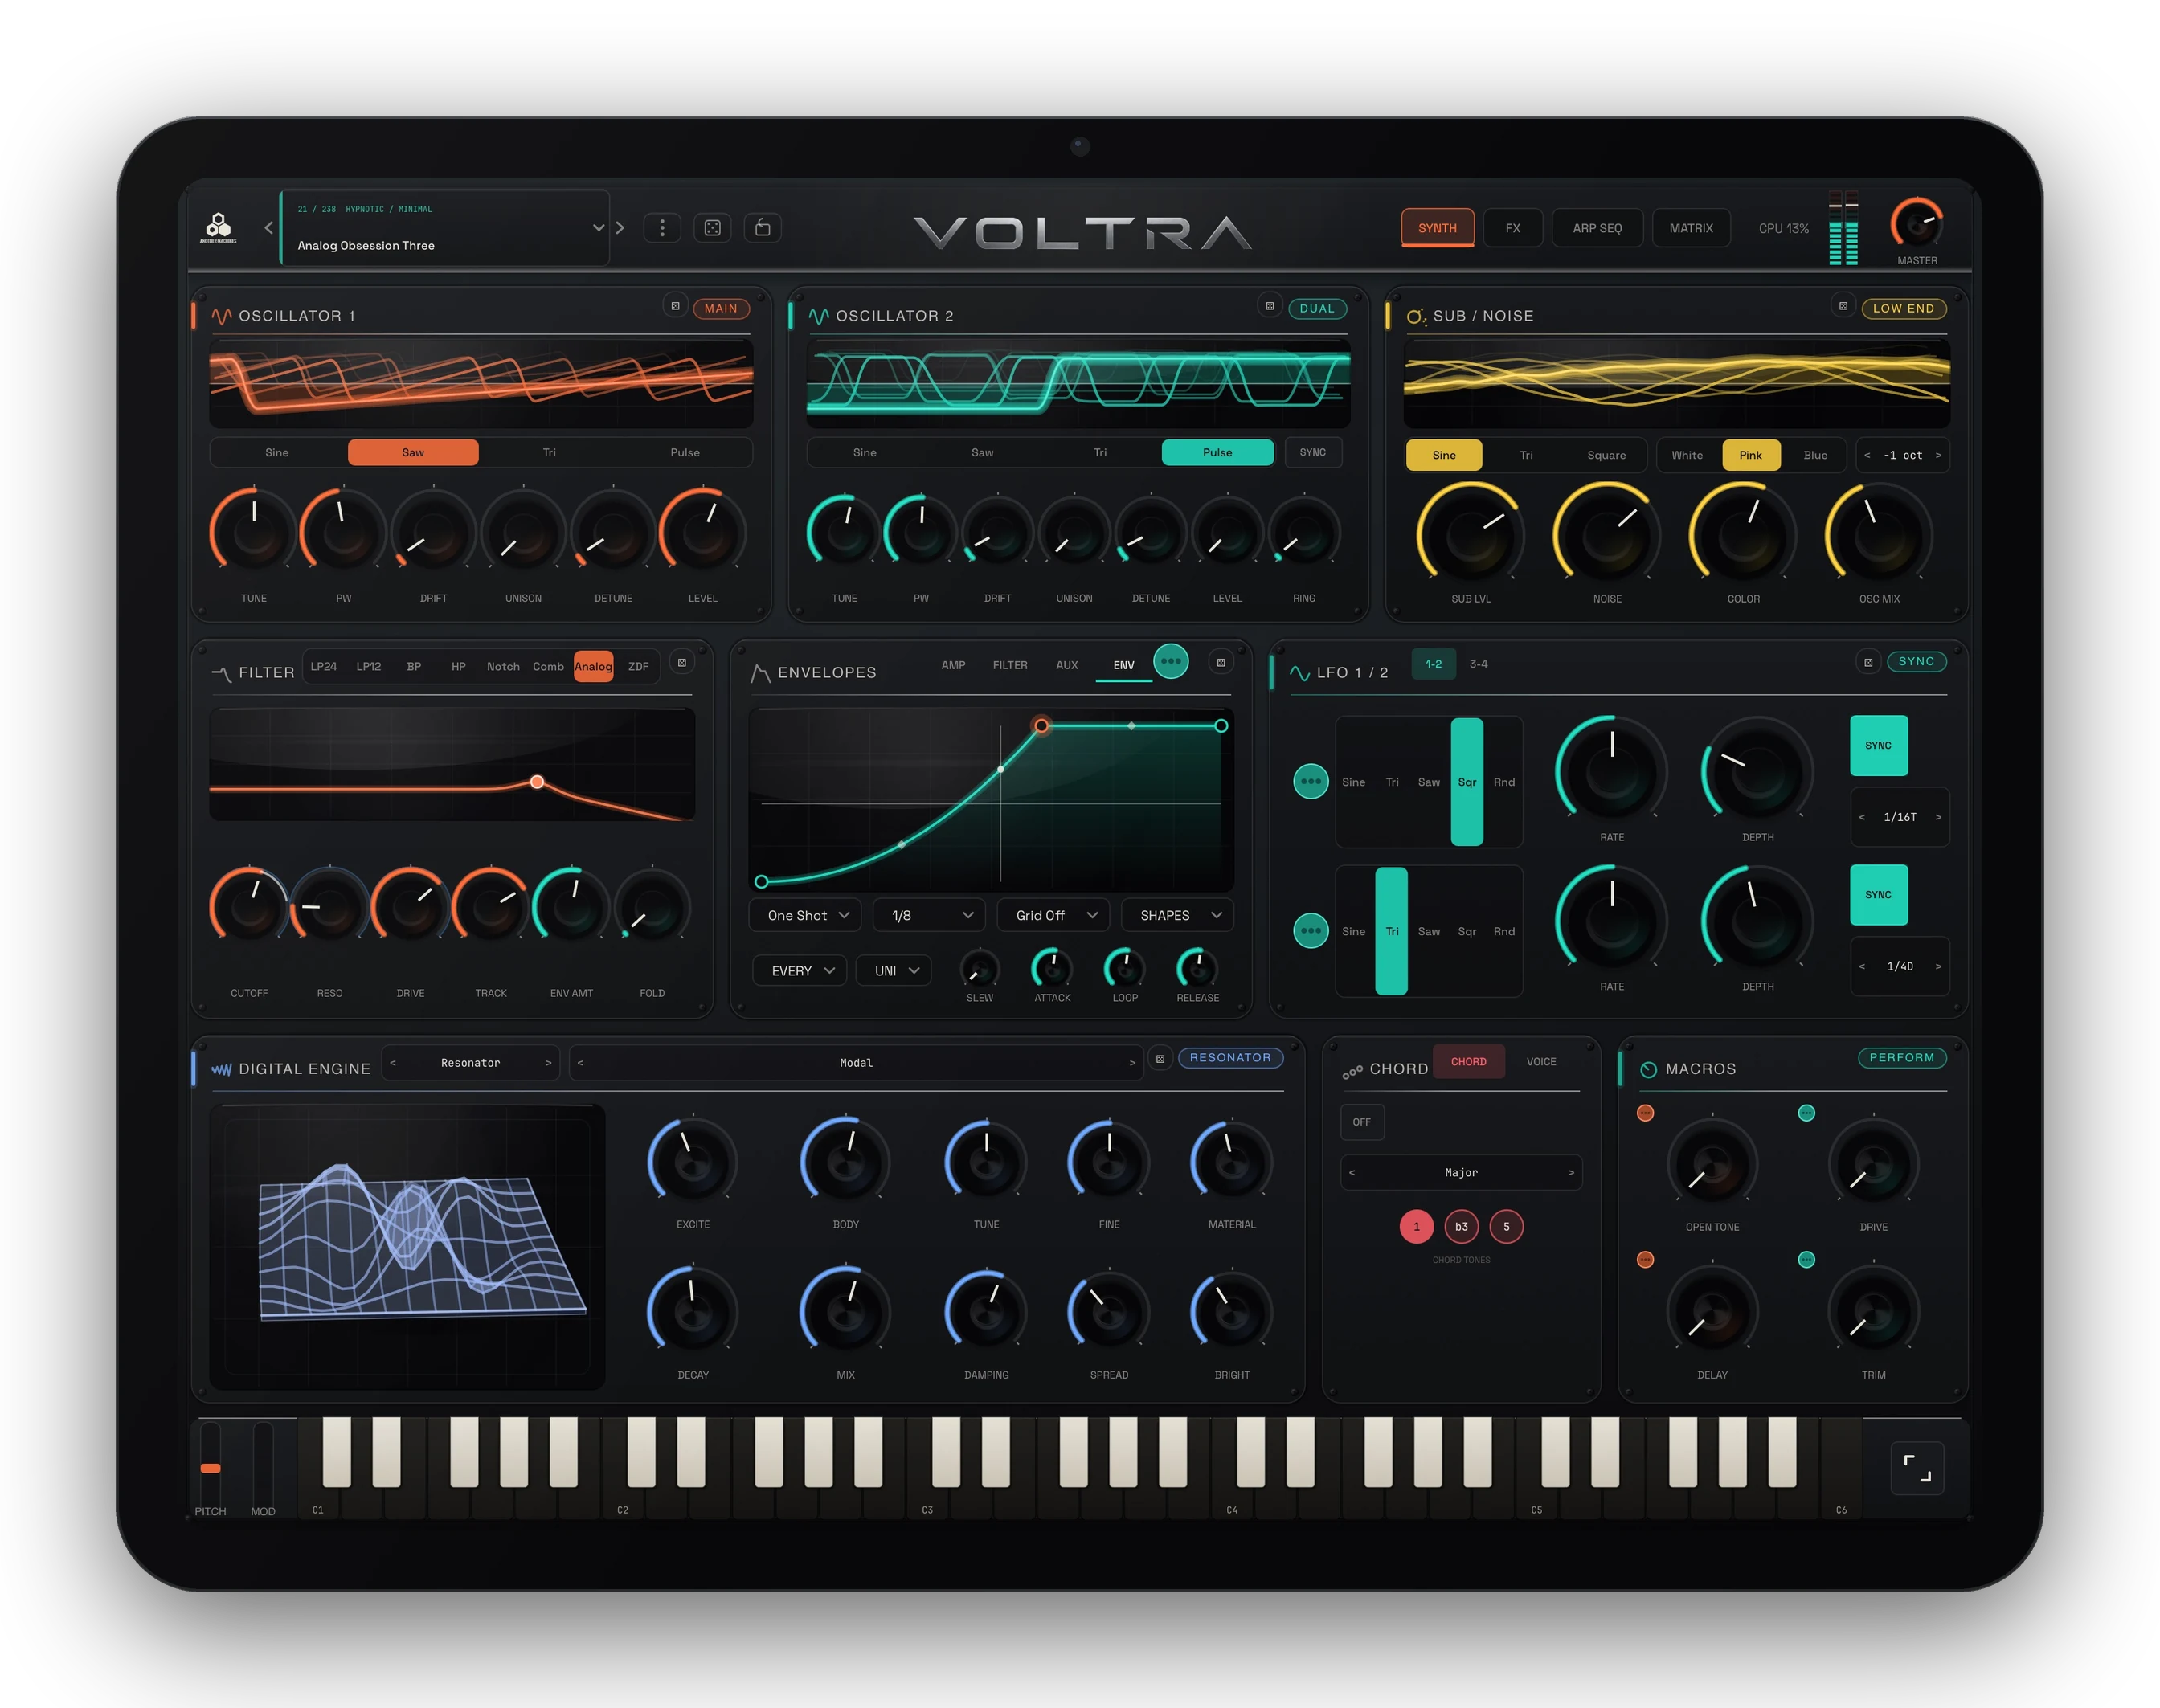Viewport: 2160px width, 1708px height.
Task: Switch to the FX tab
Action: [x=1513, y=228]
